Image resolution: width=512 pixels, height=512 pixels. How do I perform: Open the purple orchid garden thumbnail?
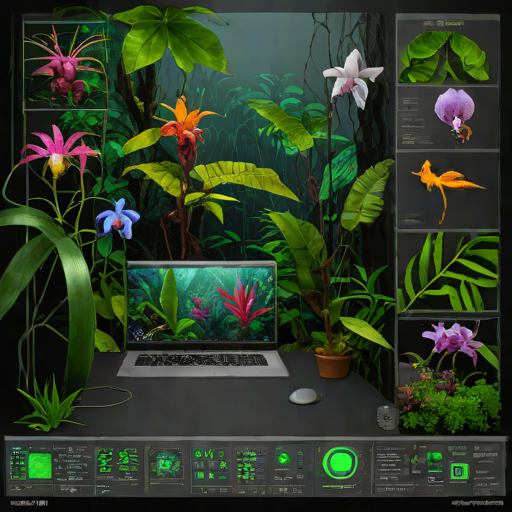449,375
